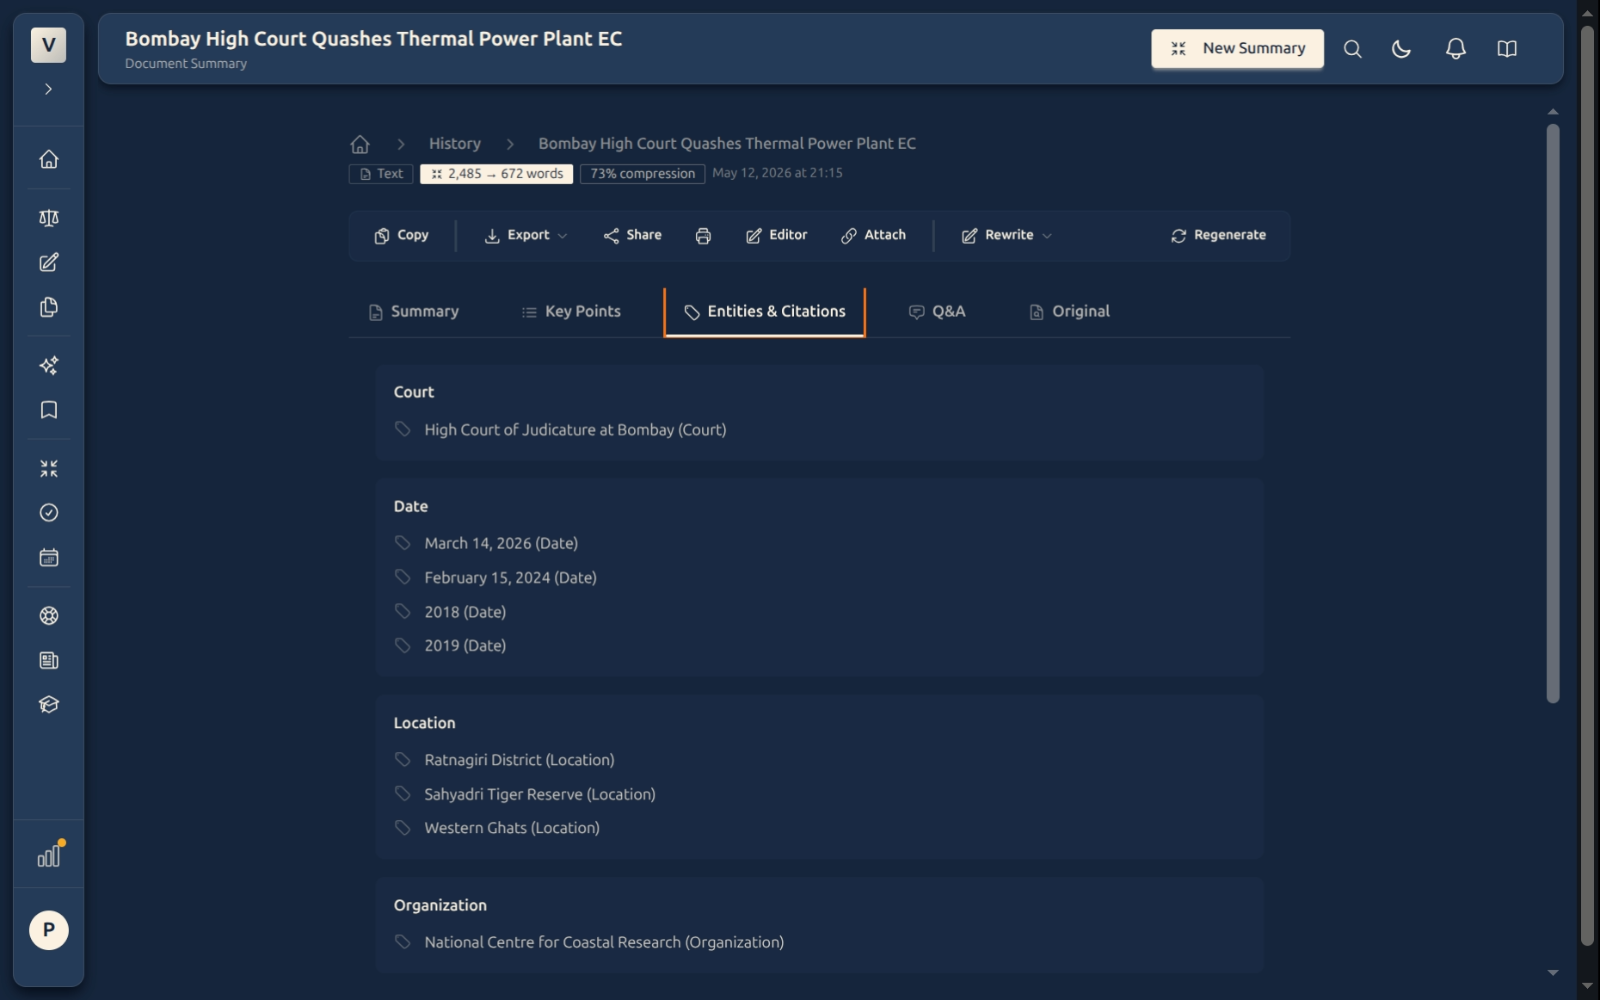Open the summarize (shrink arrows) sidebar icon
The width and height of the screenshot is (1600, 1000).
pos(48,468)
